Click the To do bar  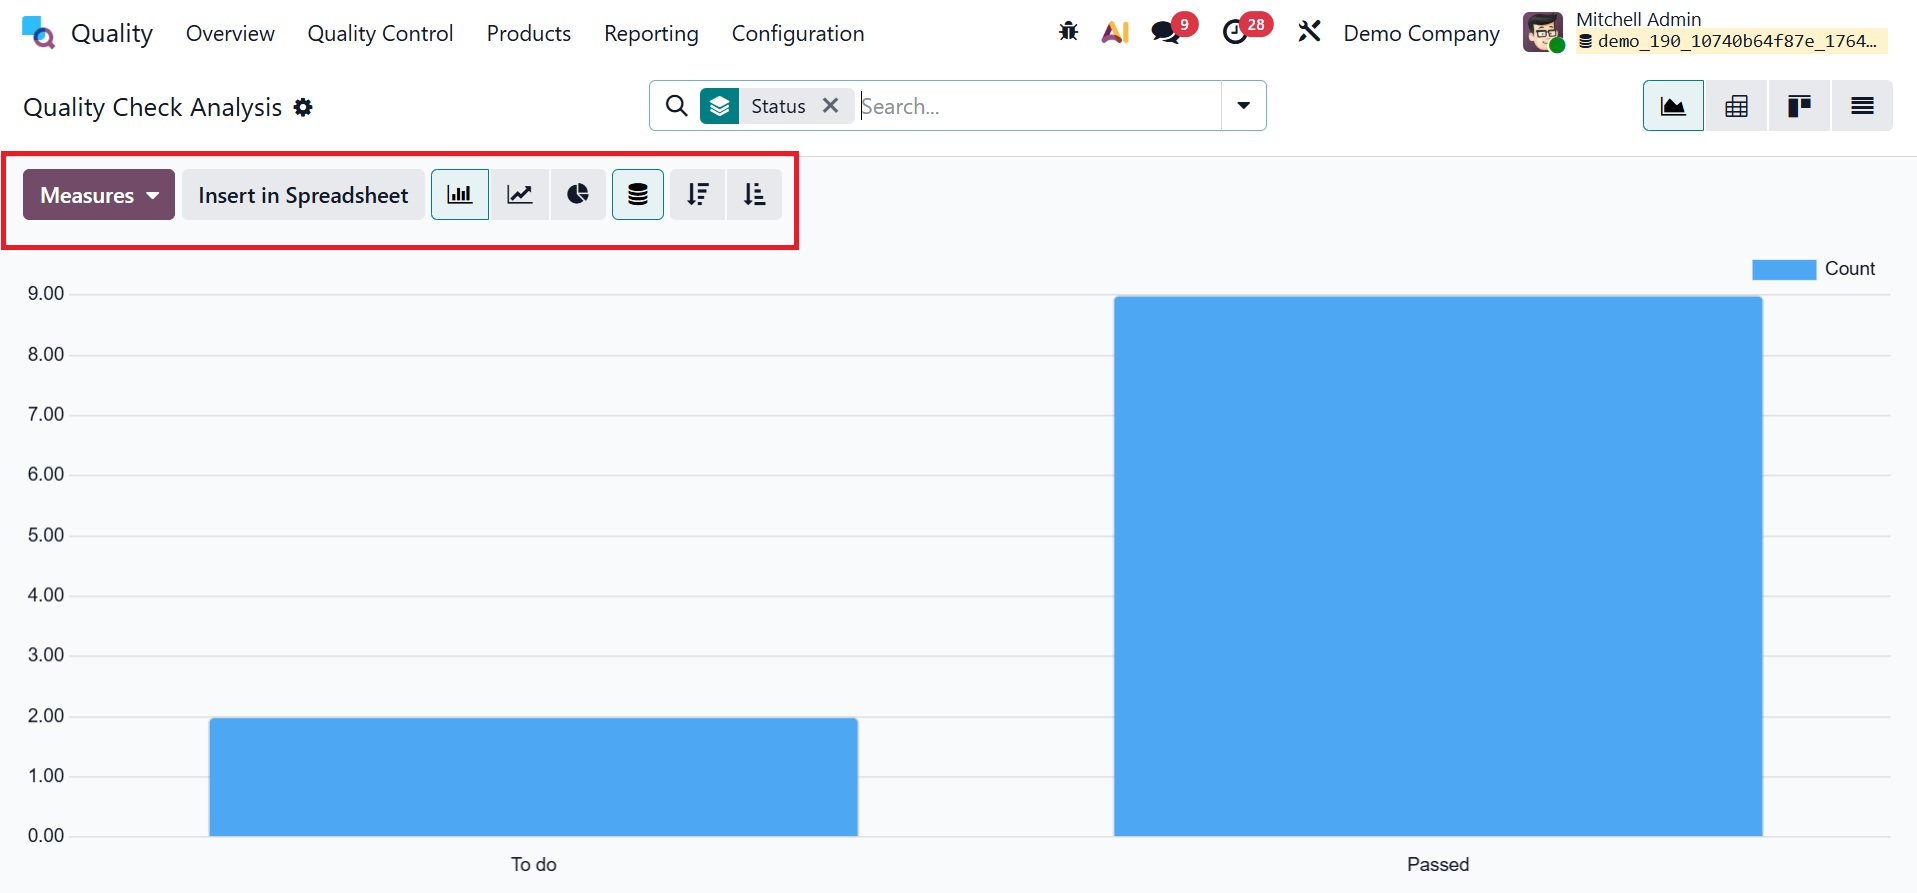(x=533, y=776)
